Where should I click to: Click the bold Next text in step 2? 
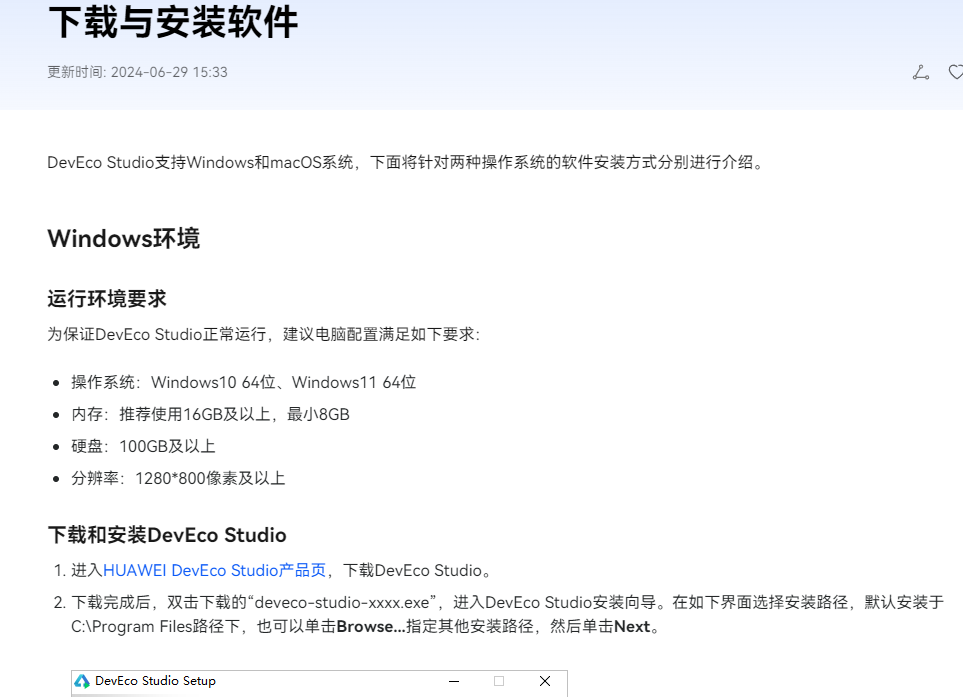[x=632, y=627]
